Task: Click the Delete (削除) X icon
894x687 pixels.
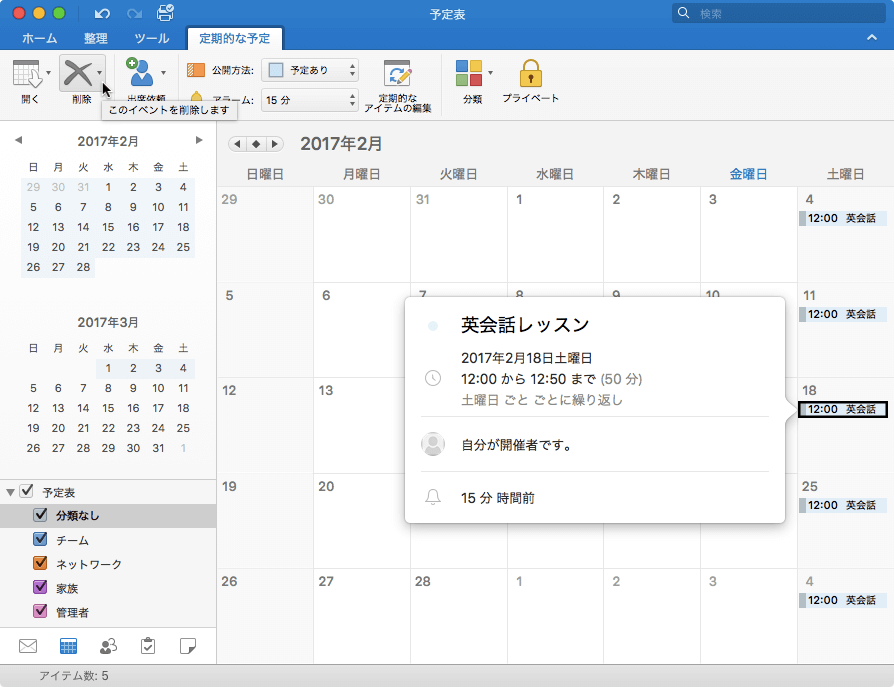Action: click(78, 73)
